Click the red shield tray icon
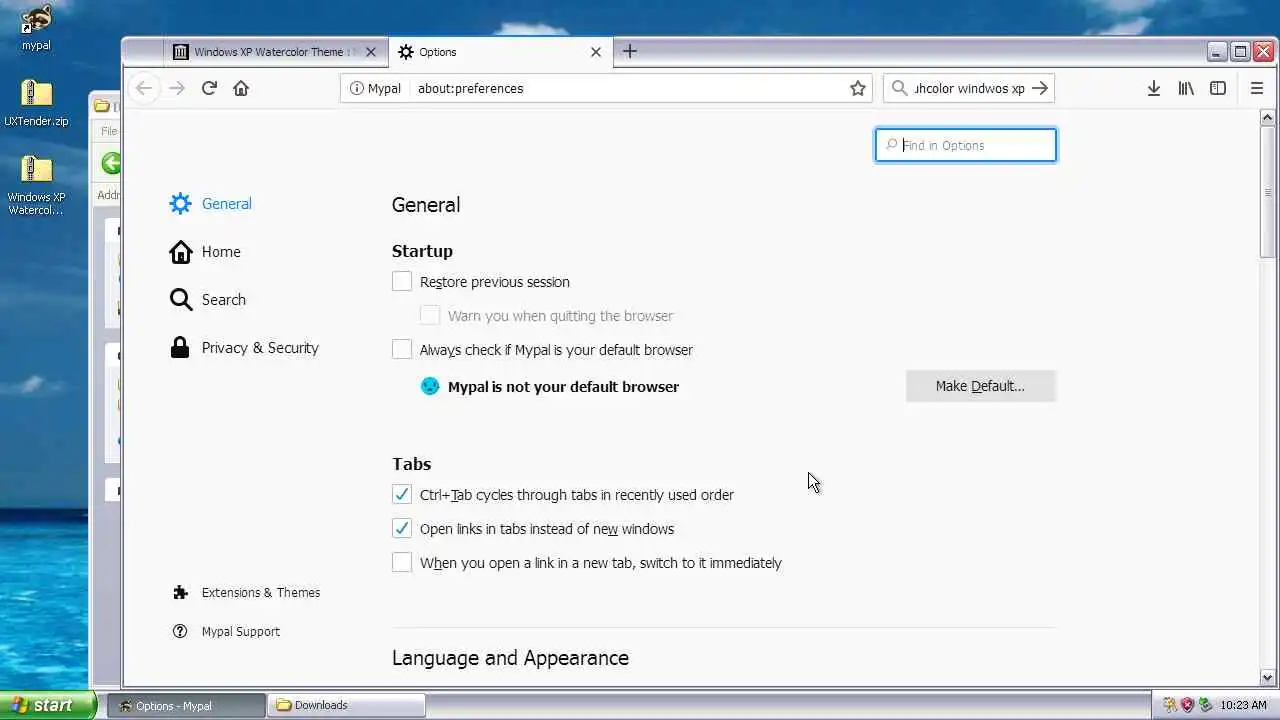Viewport: 1280px width, 720px height. coord(1187,705)
